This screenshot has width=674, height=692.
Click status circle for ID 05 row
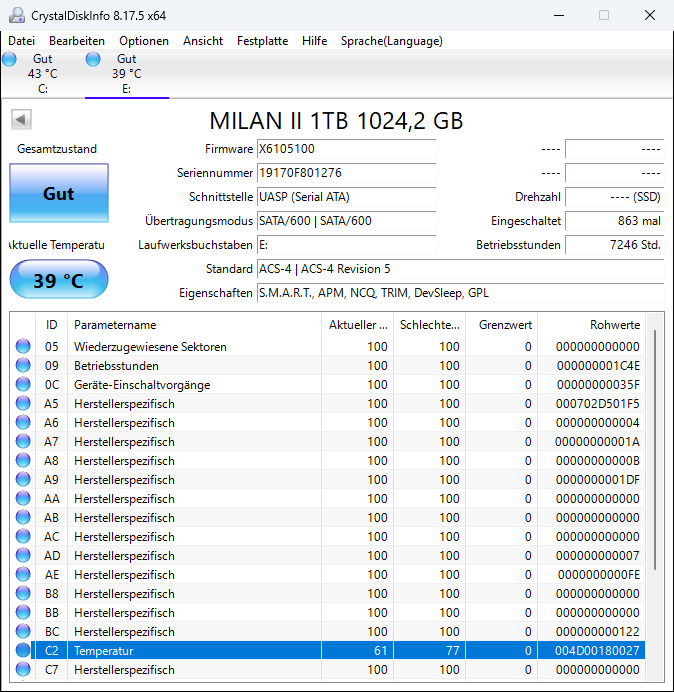tap(23, 346)
